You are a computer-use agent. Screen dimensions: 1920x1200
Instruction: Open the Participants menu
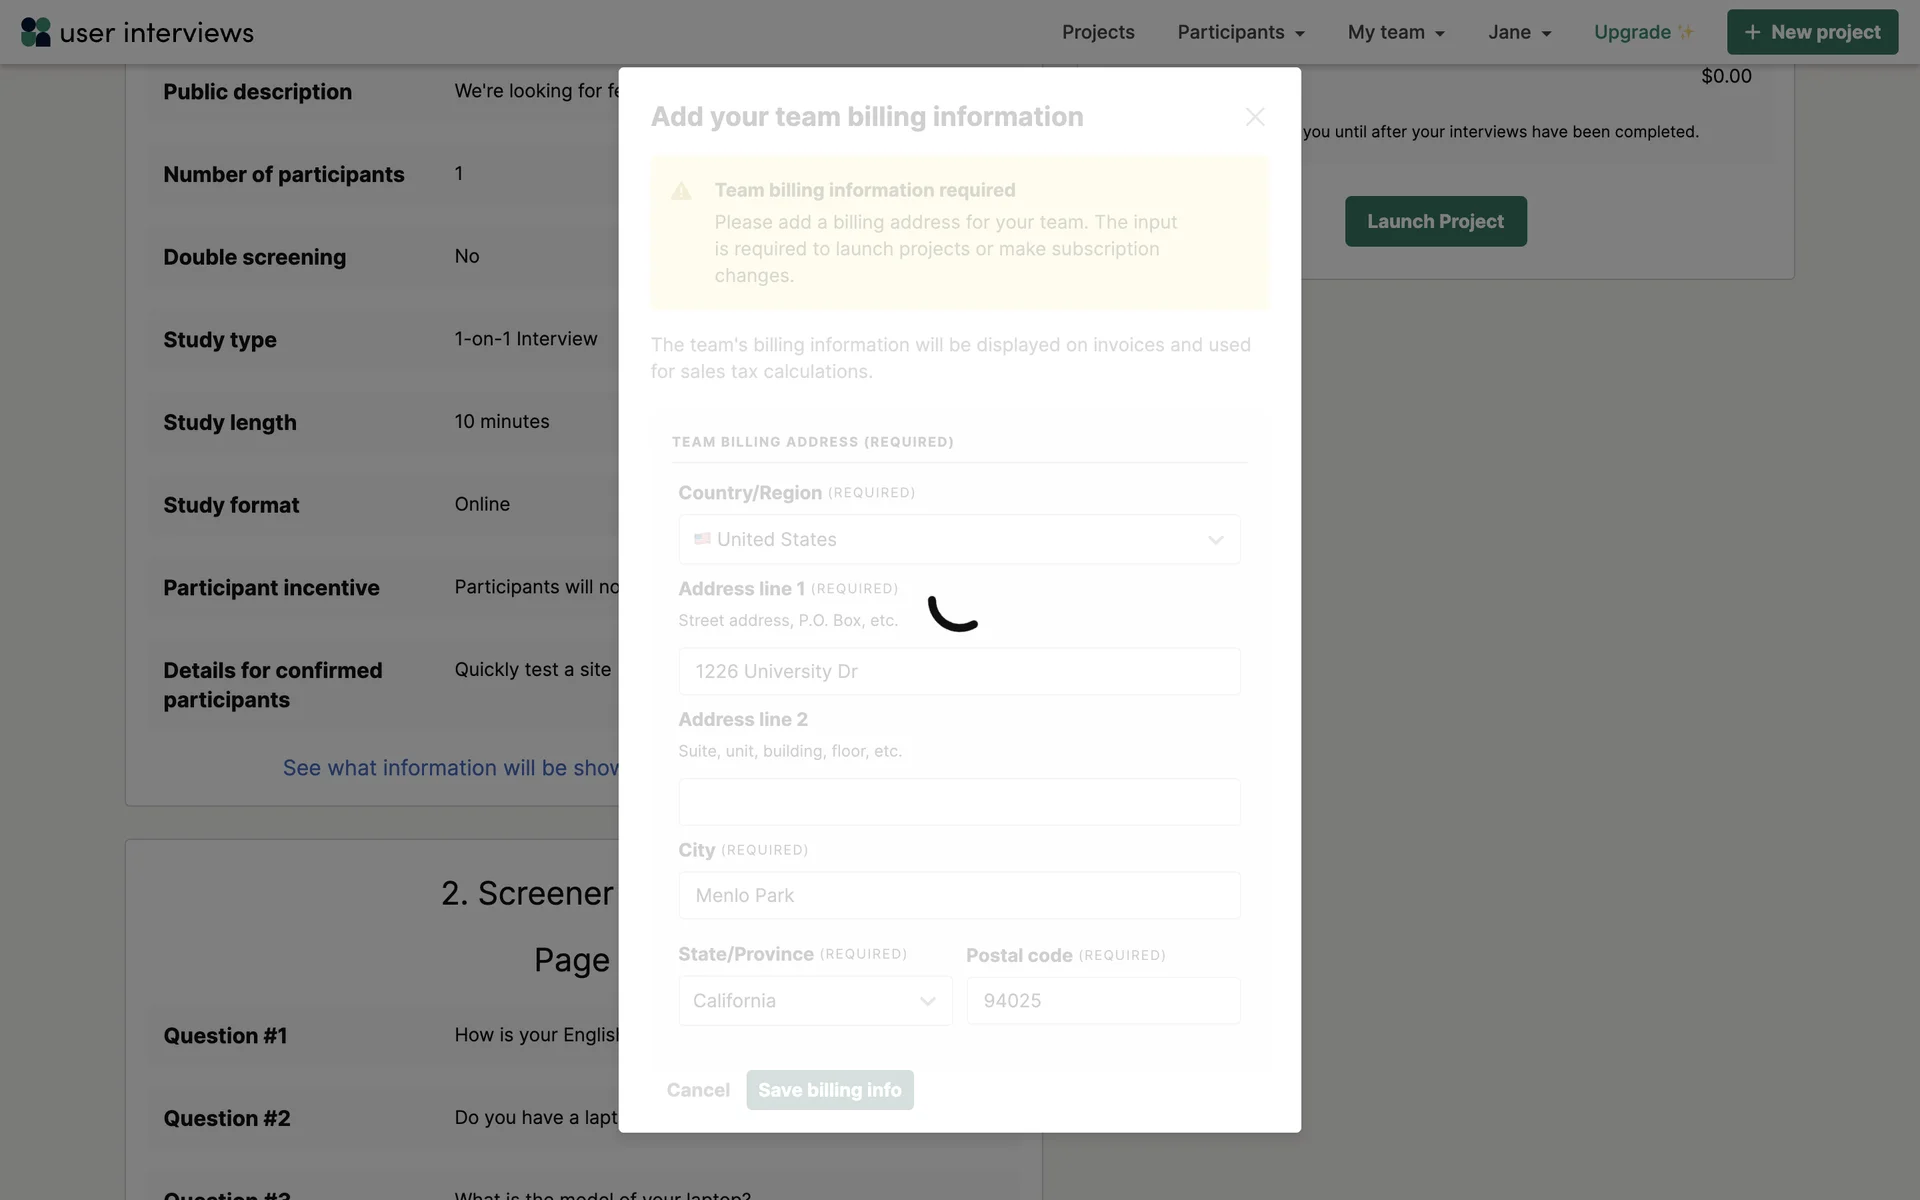tap(1240, 32)
